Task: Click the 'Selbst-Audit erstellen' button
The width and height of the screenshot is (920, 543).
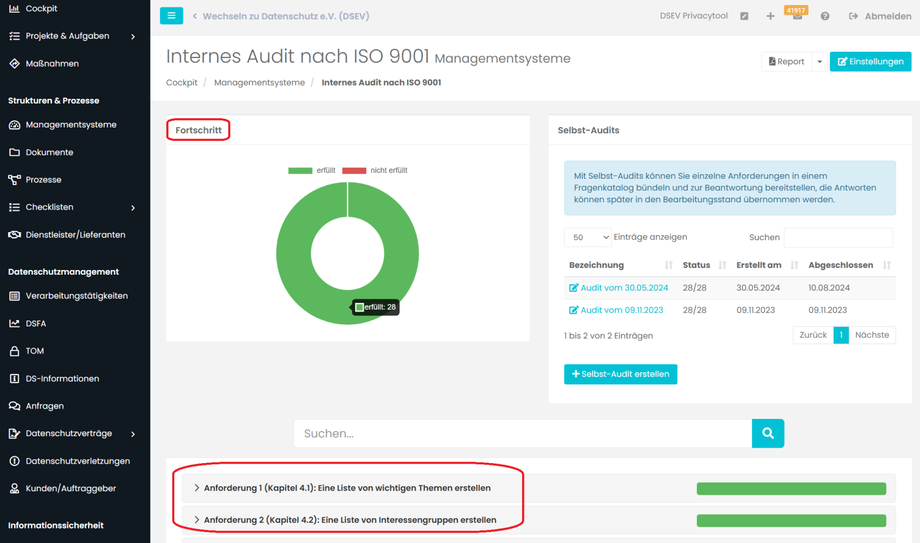Action: (x=620, y=374)
